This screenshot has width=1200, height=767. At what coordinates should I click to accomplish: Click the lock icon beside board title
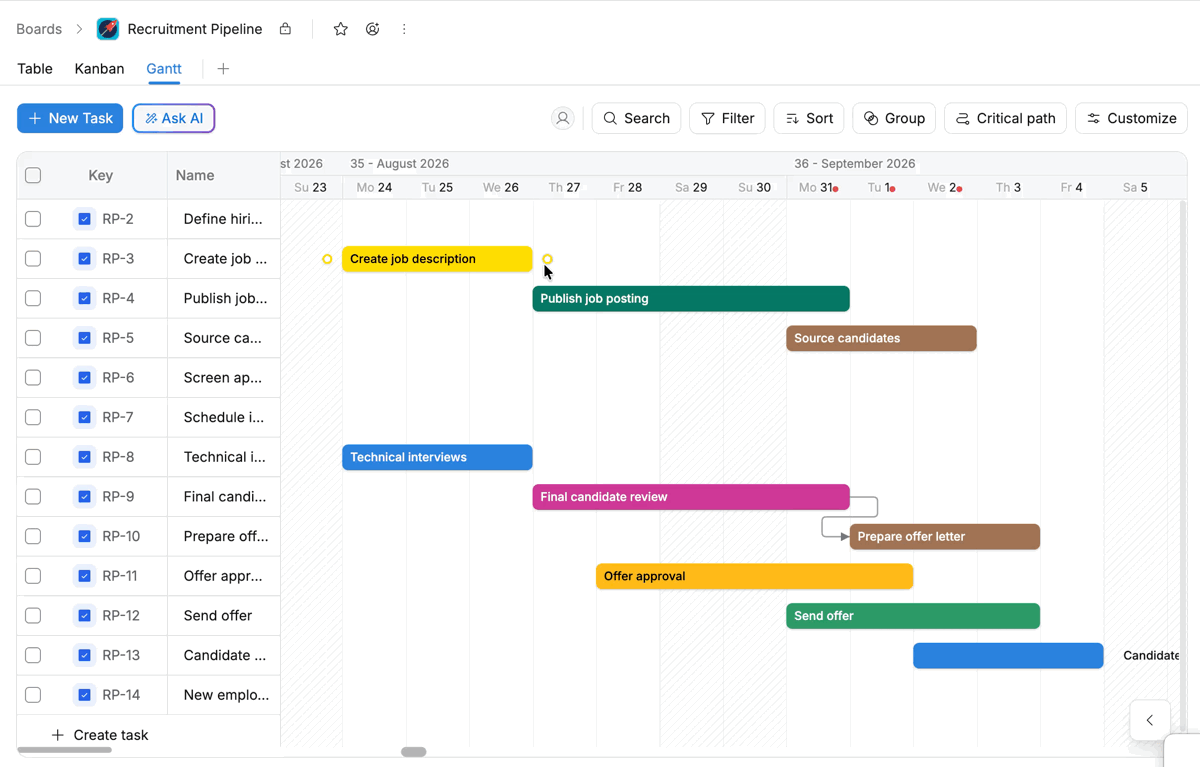pos(285,29)
